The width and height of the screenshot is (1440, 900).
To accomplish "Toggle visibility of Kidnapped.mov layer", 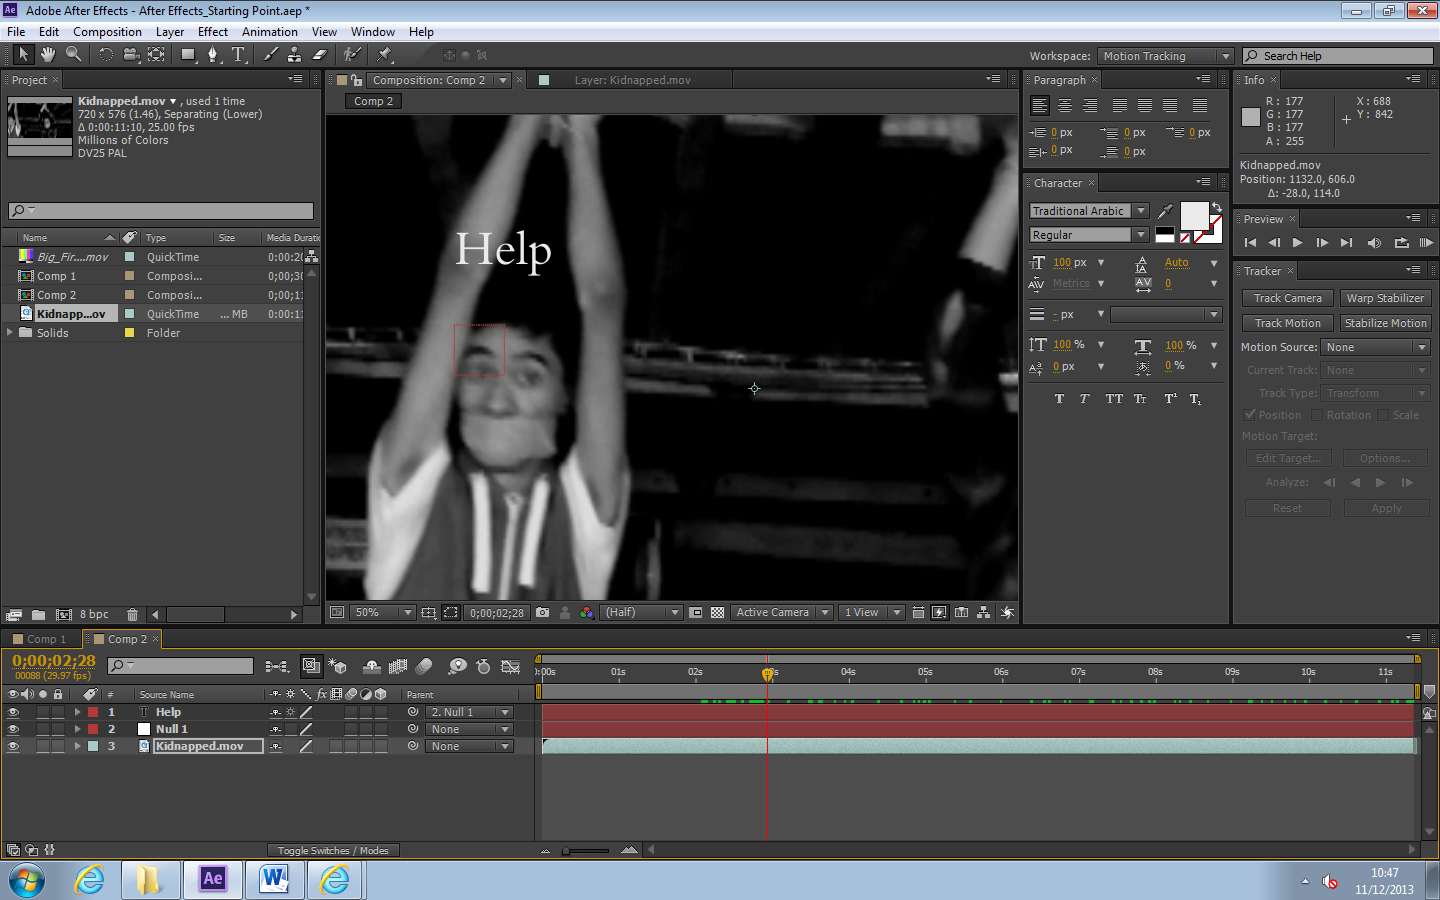I will pos(13,746).
